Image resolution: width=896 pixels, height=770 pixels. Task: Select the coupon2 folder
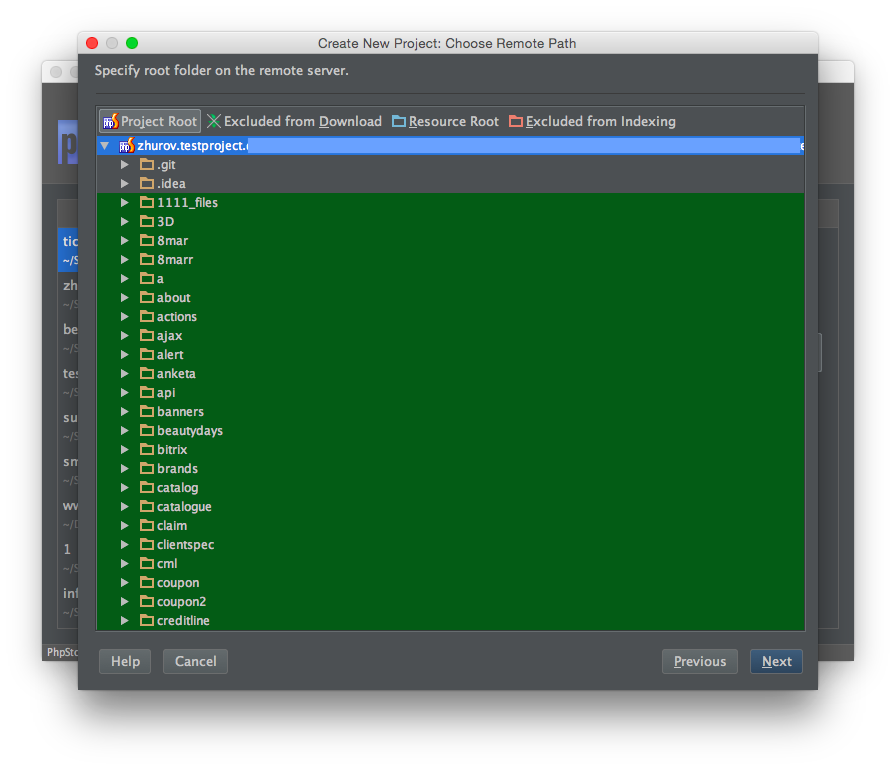pos(181,602)
